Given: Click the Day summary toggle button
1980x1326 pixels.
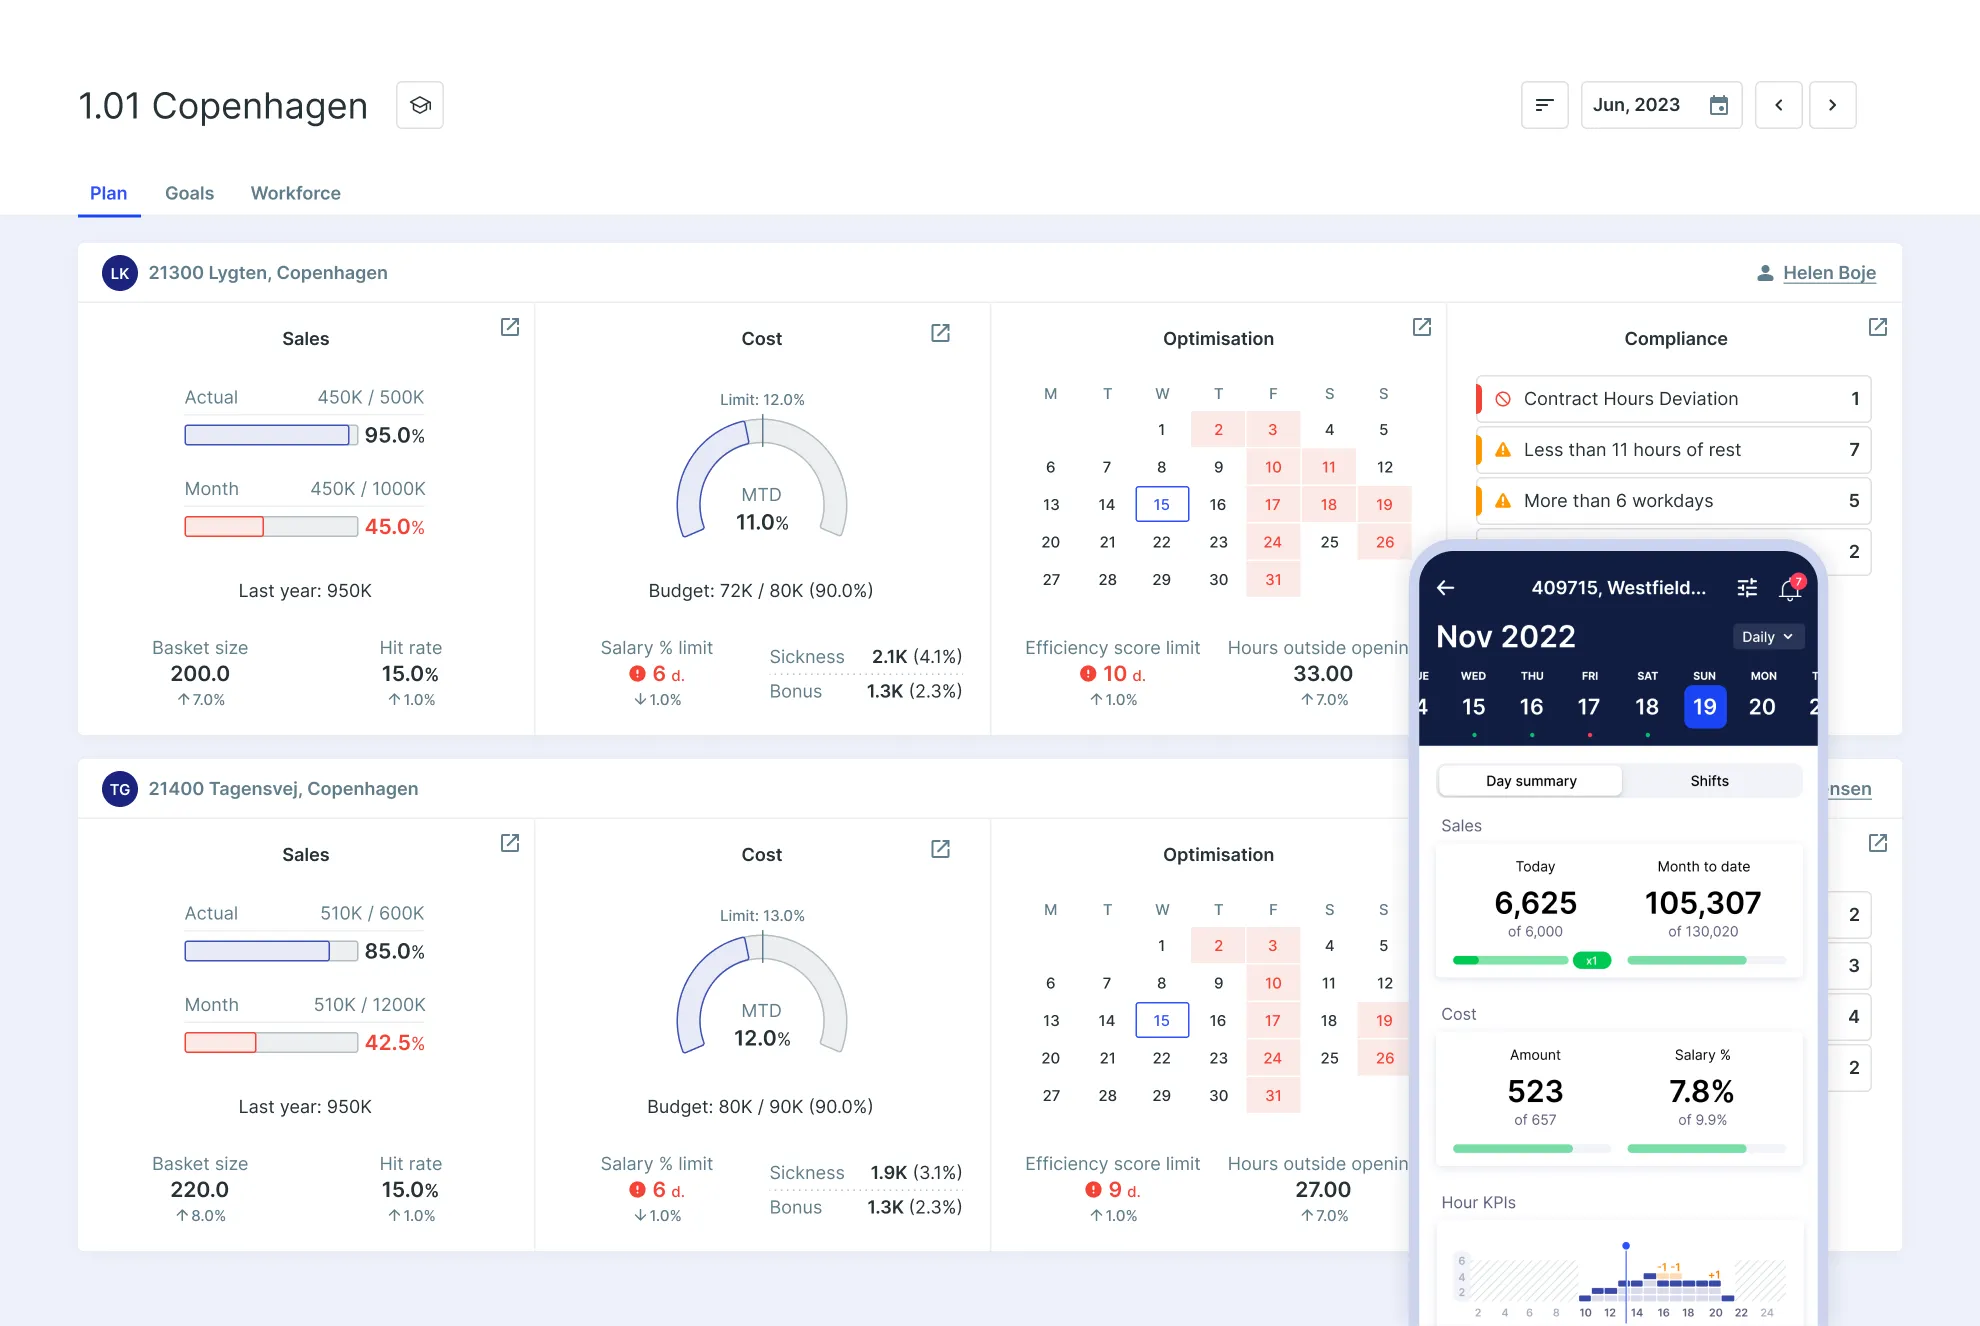Looking at the screenshot, I should [x=1532, y=780].
